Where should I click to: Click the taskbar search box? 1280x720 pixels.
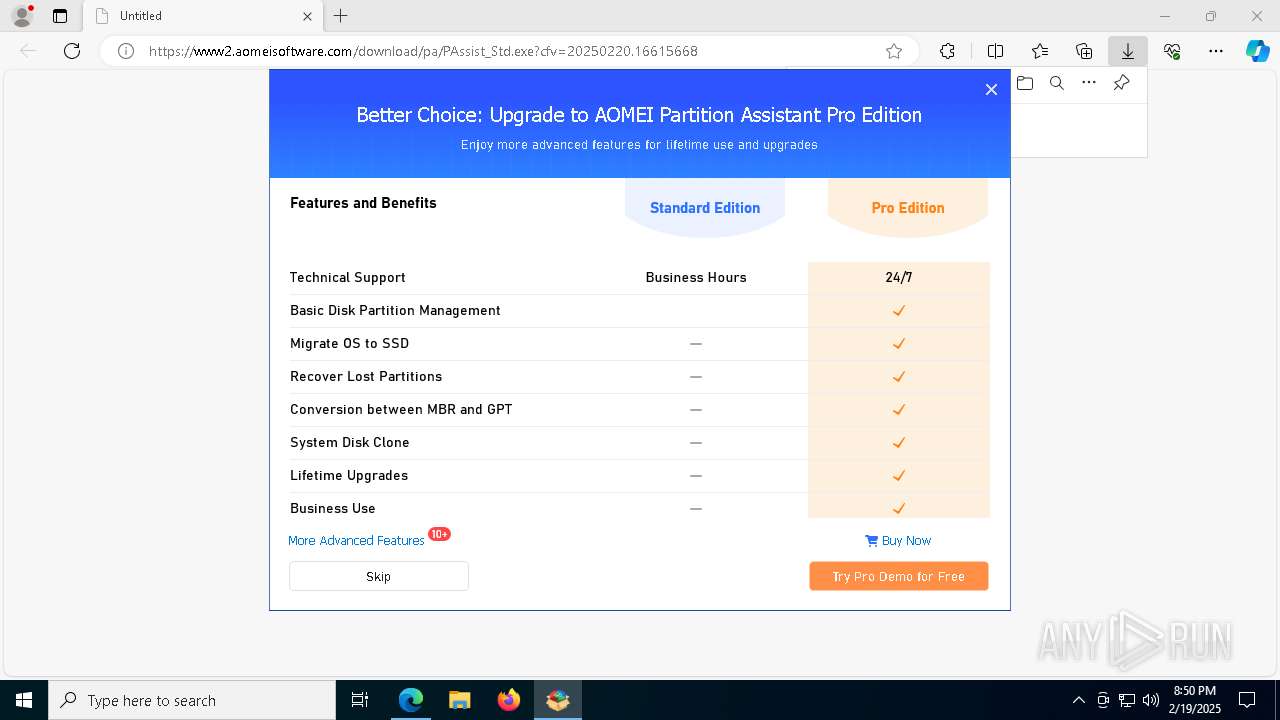[192, 700]
